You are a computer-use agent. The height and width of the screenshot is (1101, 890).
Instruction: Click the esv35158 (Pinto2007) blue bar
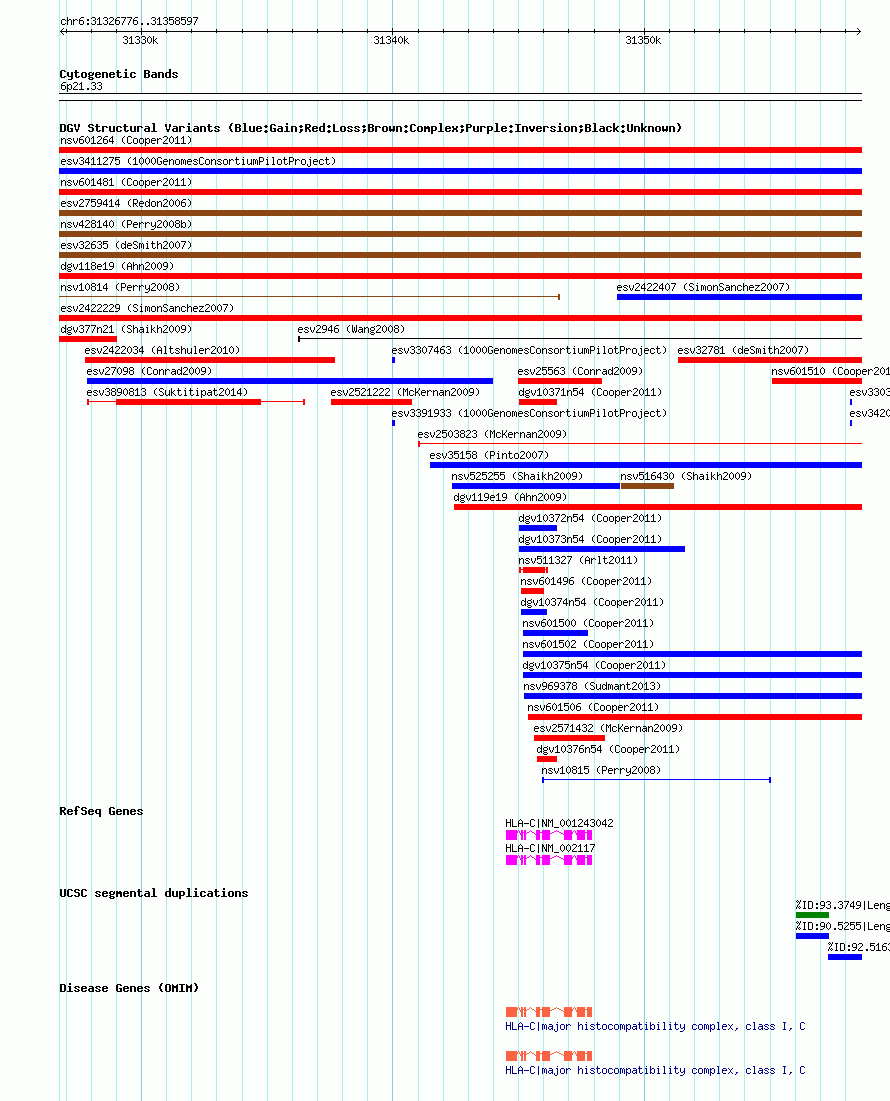(x=646, y=466)
